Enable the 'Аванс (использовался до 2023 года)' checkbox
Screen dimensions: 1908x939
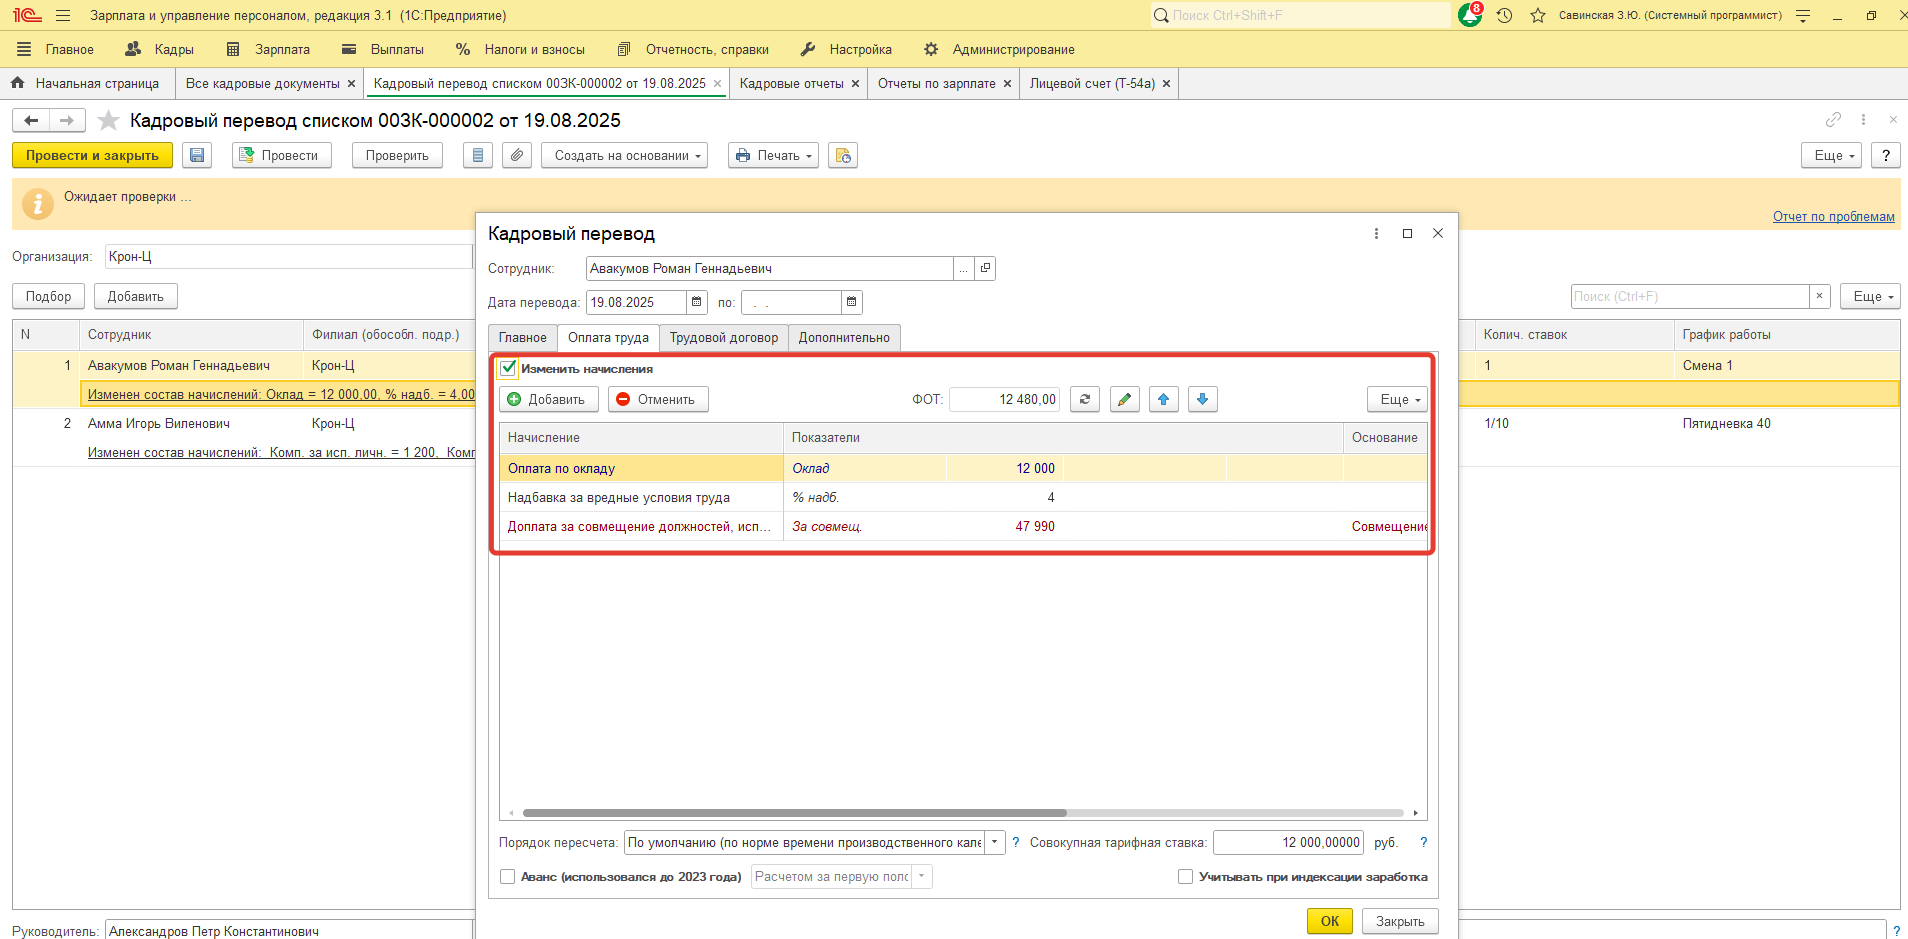[508, 877]
